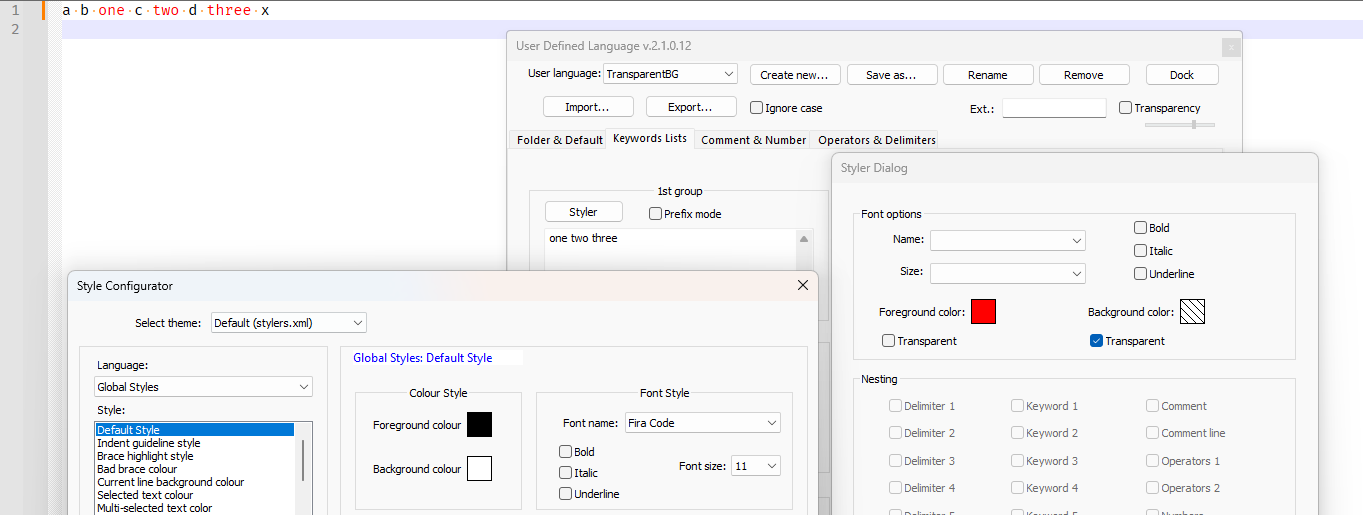Click the keywords box scroll up arrow
This screenshot has height=515, width=1363.
[x=803, y=239]
